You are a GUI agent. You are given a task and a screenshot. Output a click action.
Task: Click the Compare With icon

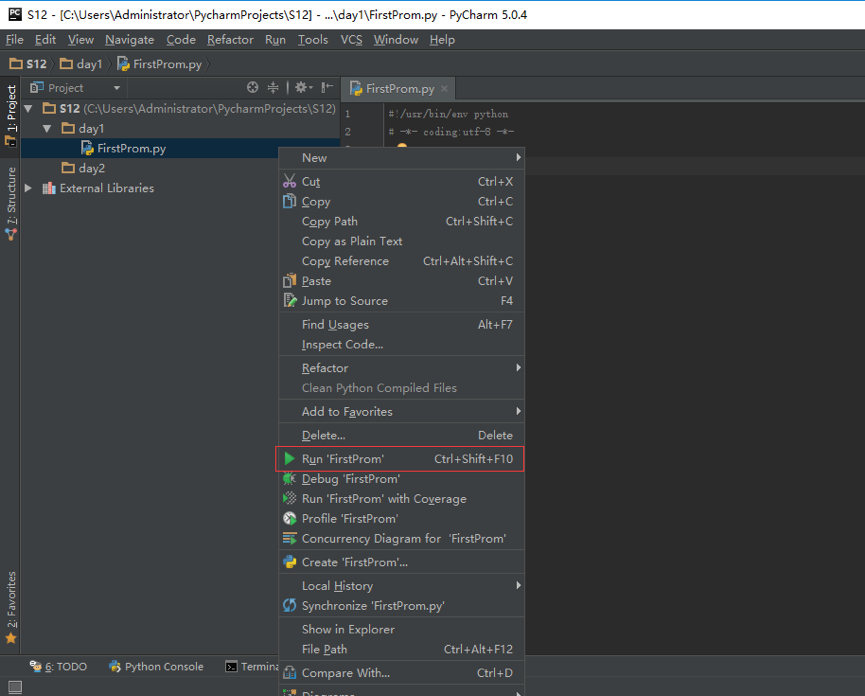(289, 673)
